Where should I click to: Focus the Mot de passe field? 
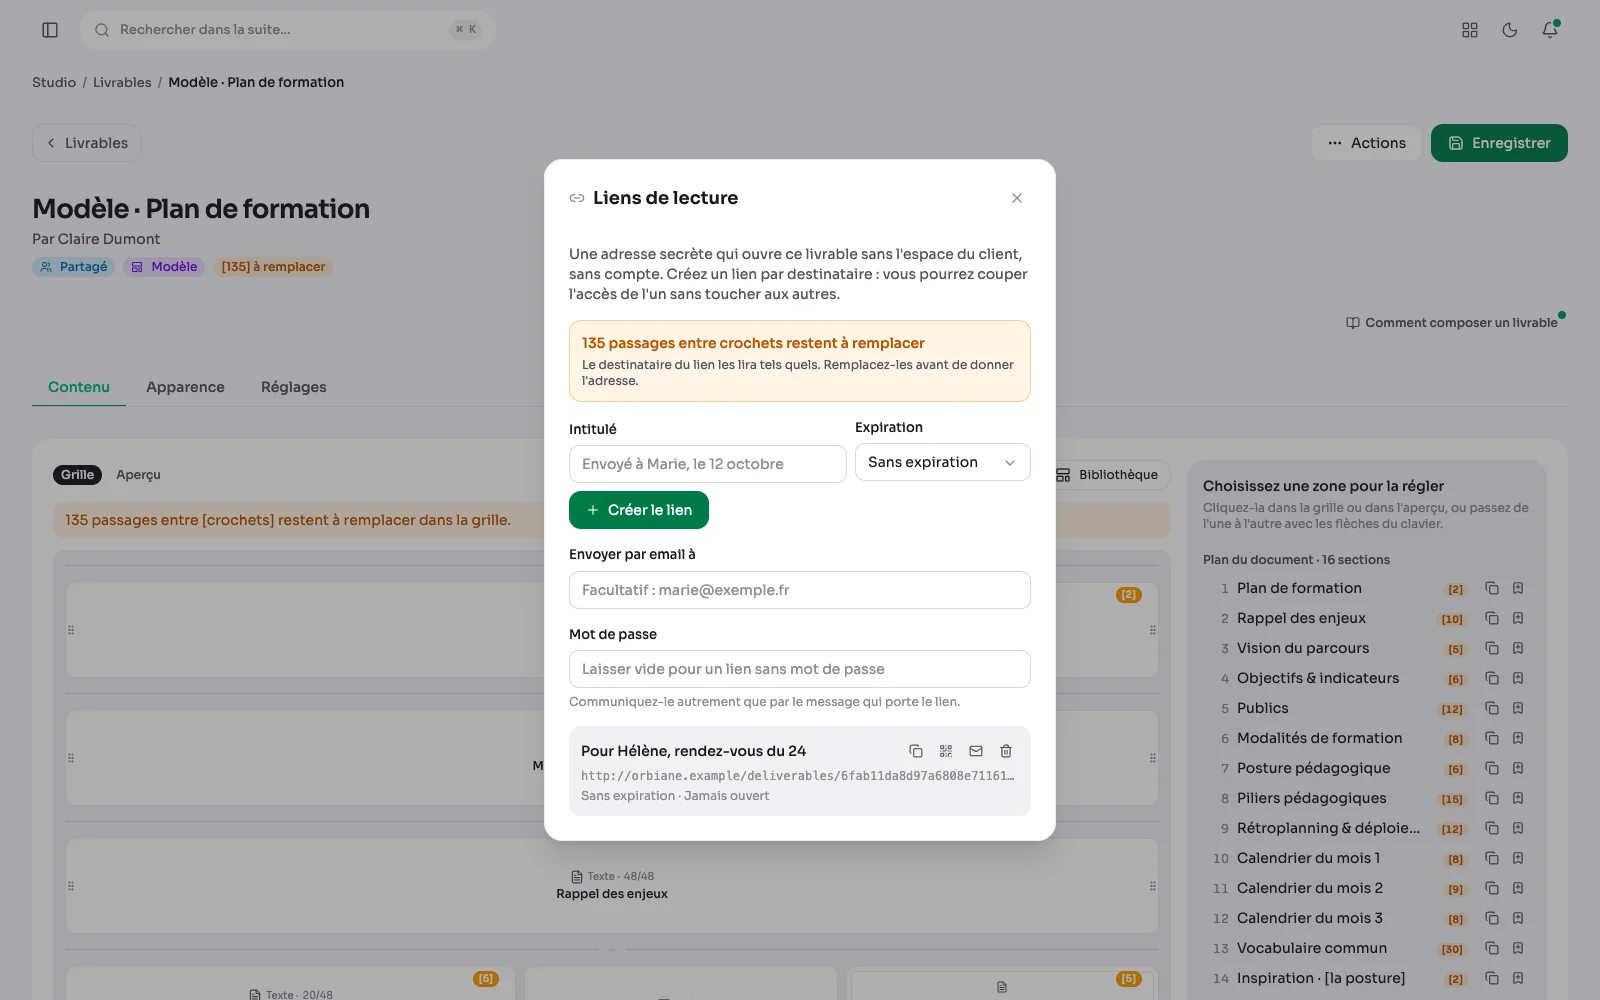point(800,669)
